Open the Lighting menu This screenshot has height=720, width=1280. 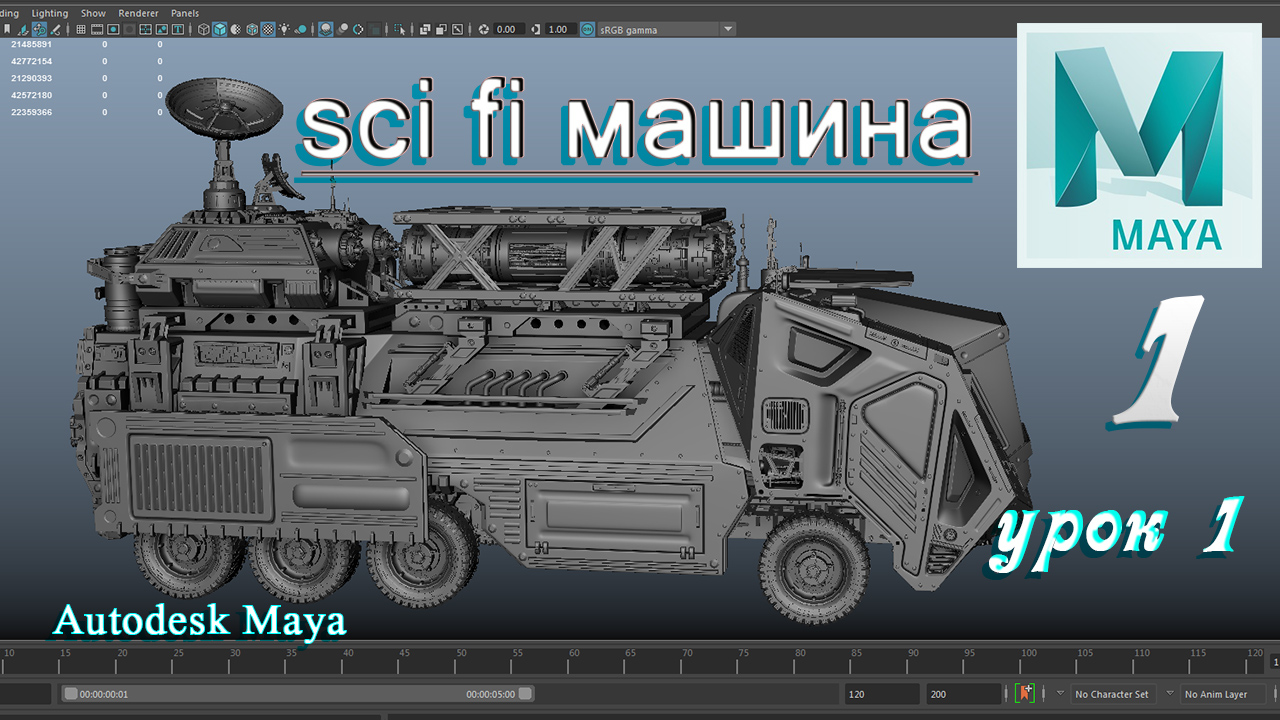(x=50, y=13)
